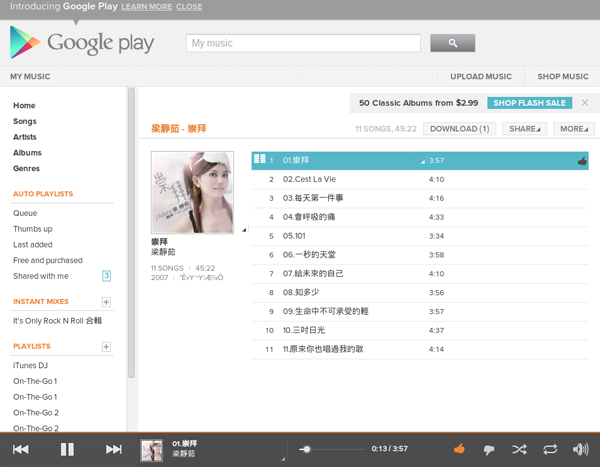Open the MORE dropdown
Viewport: 600px width, 467px height.
pos(574,129)
